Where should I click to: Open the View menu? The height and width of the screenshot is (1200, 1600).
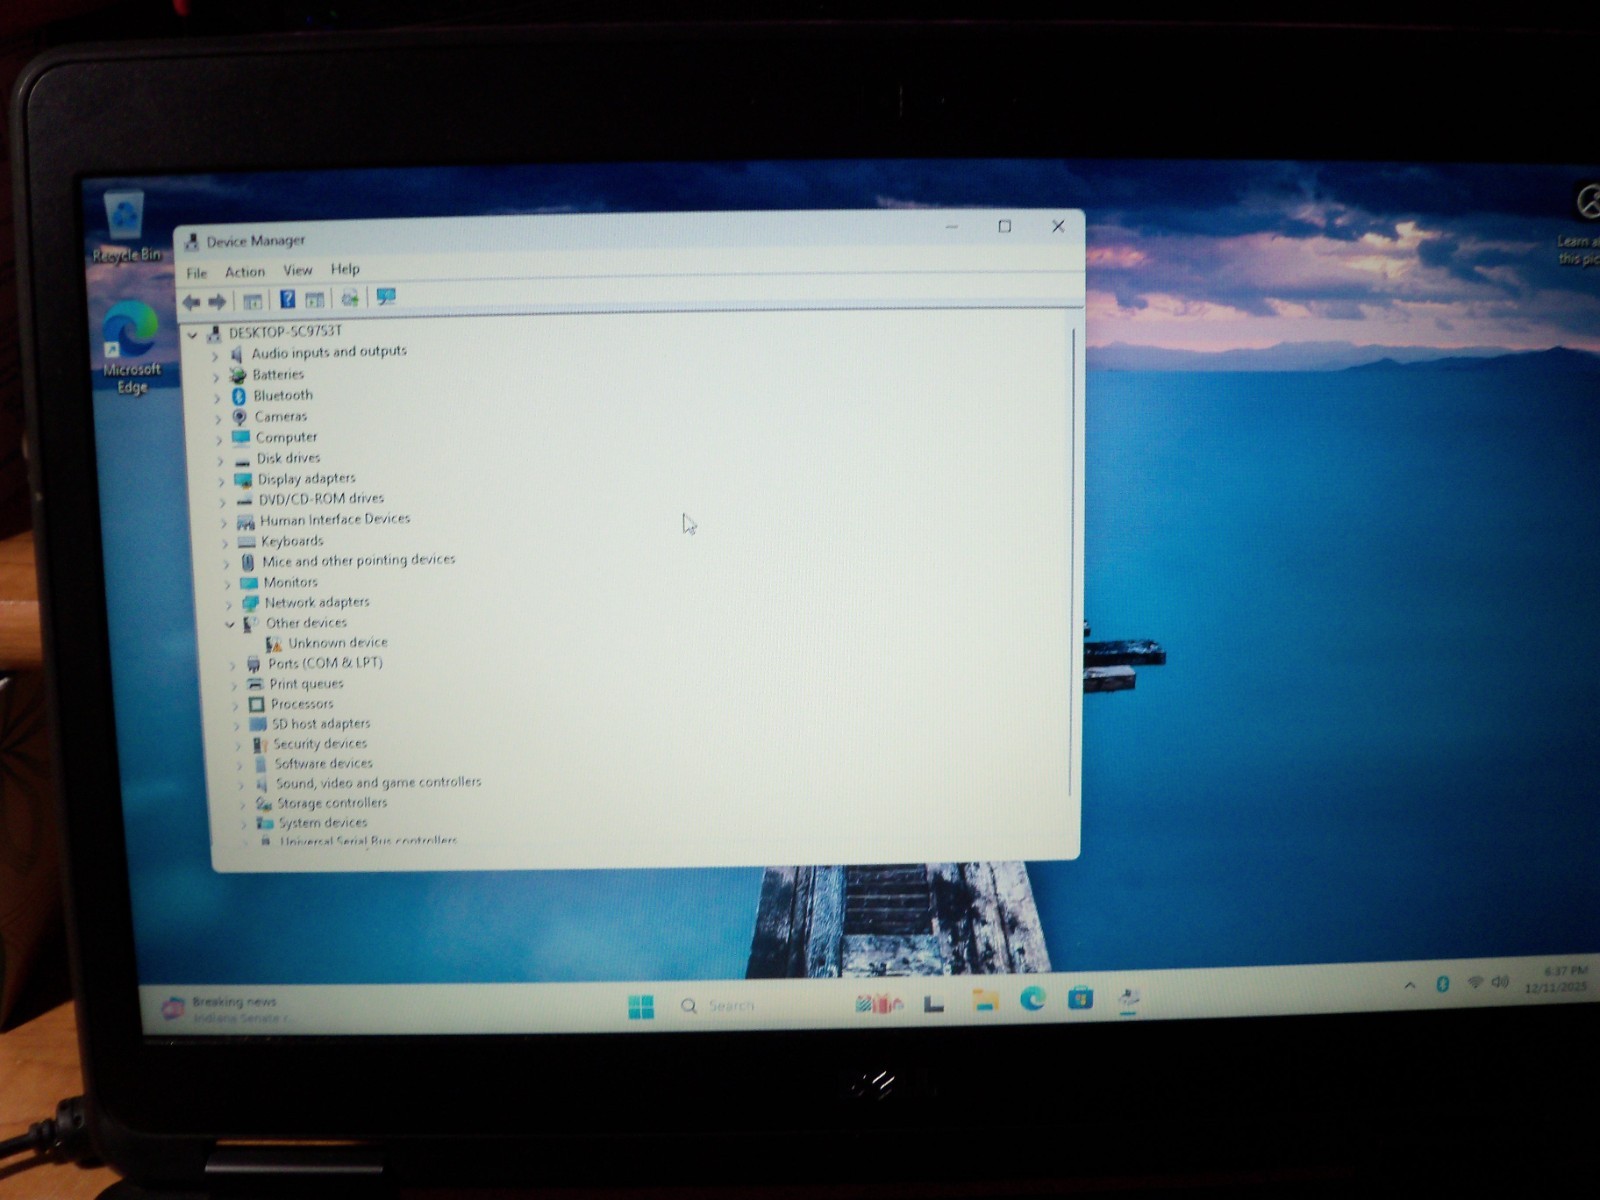pos(298,270)
